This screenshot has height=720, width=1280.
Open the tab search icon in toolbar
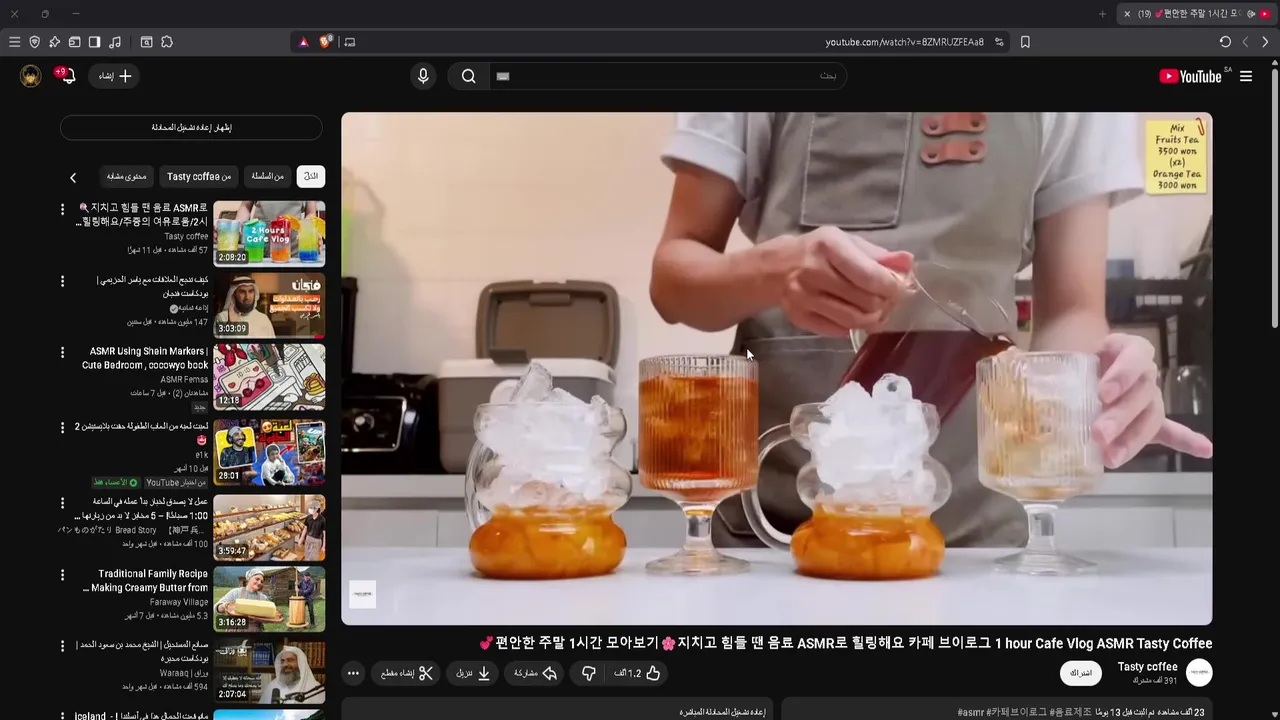[146, 42]
